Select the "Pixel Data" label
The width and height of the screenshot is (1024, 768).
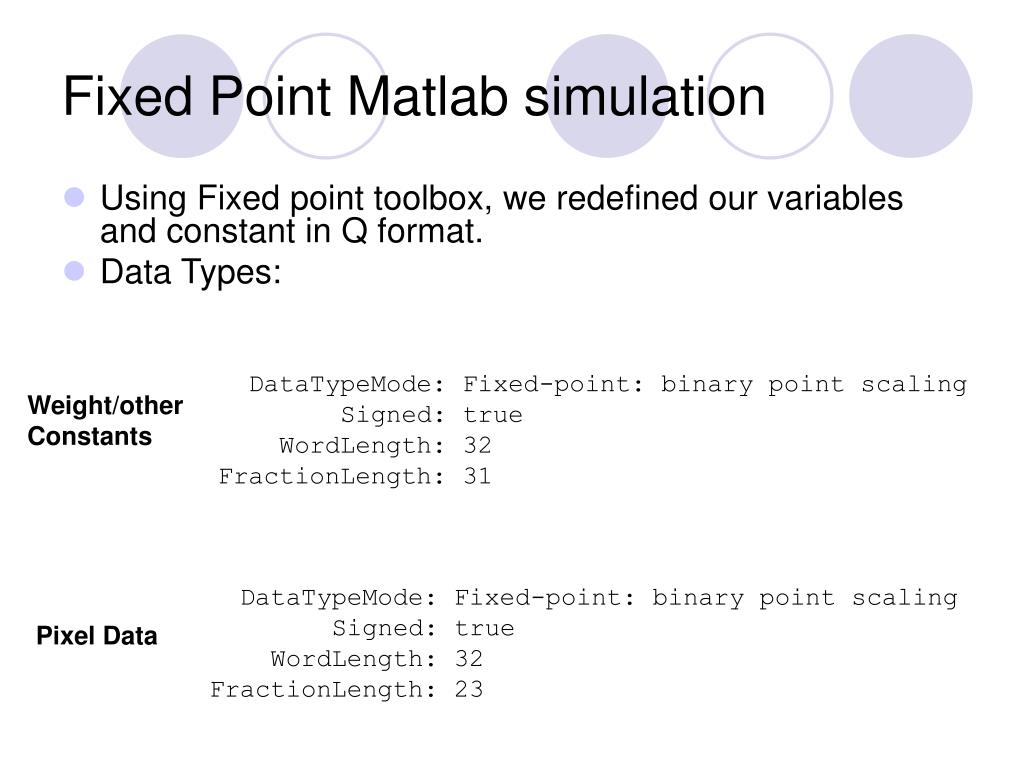[97, 636]
